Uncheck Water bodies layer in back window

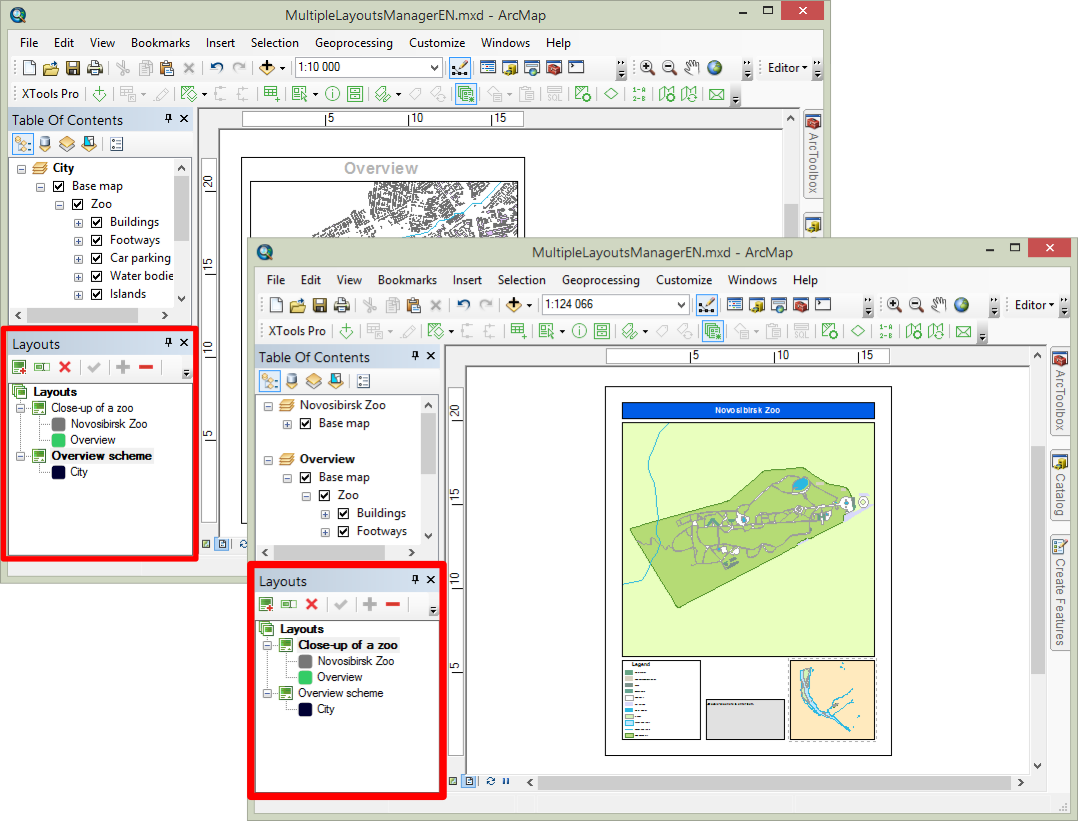97,276
